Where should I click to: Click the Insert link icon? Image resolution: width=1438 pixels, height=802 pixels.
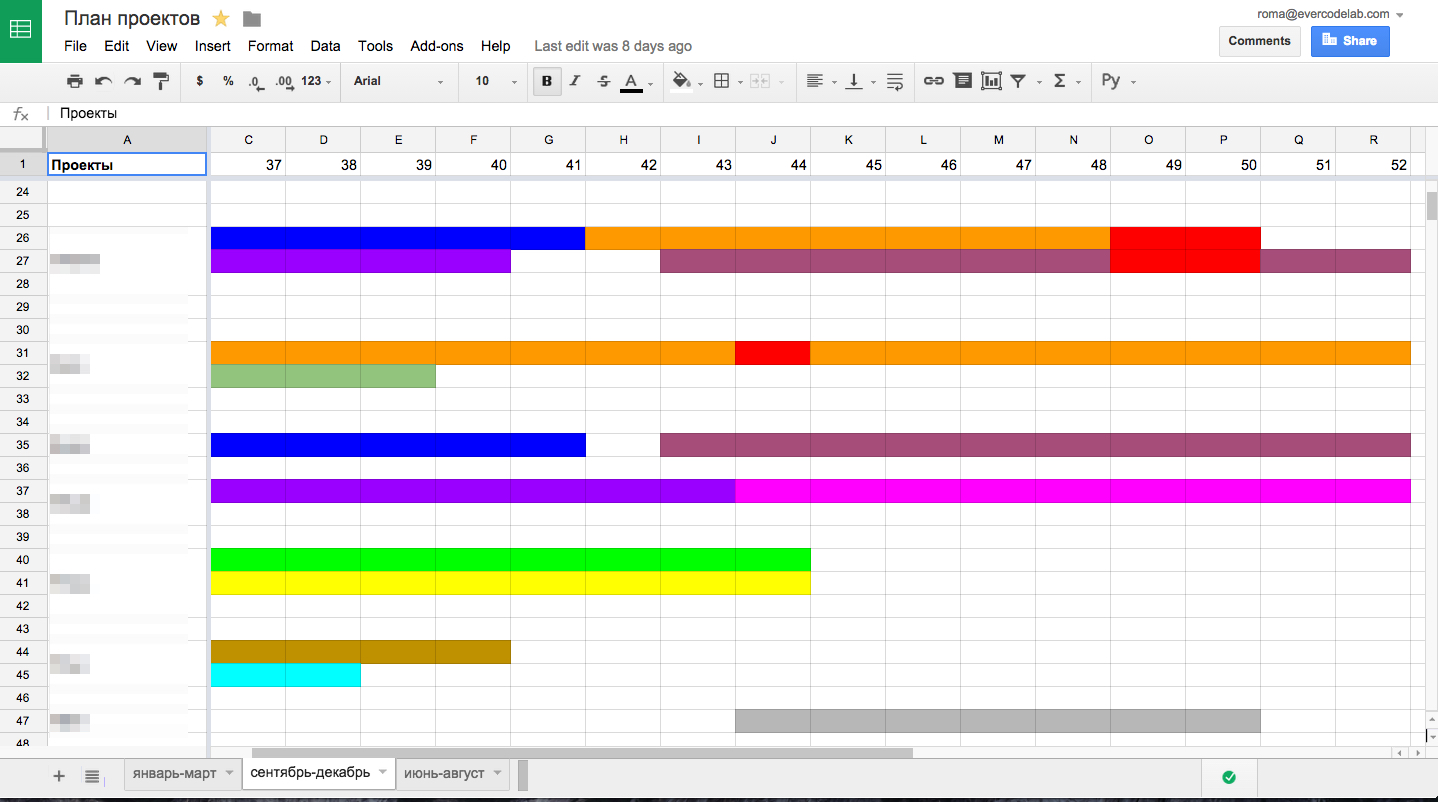click(x=933, y=81)
